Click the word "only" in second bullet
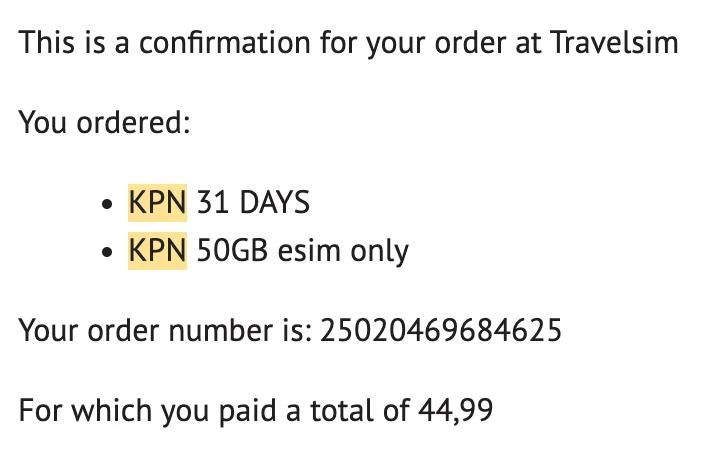The image size is (702, 458). pos(379,250)
